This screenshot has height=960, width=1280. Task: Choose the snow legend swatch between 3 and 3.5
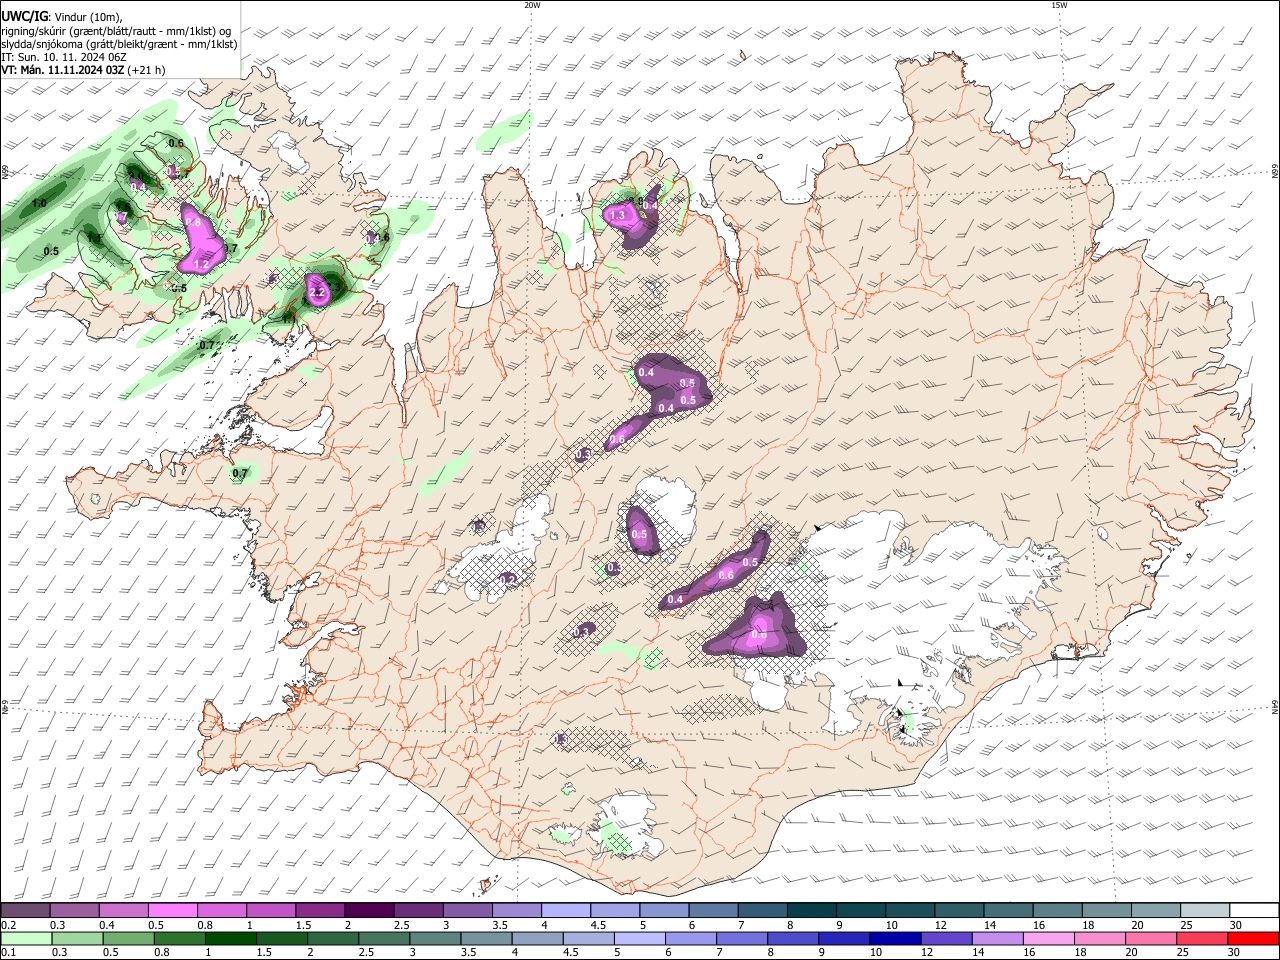coord(467,911)
